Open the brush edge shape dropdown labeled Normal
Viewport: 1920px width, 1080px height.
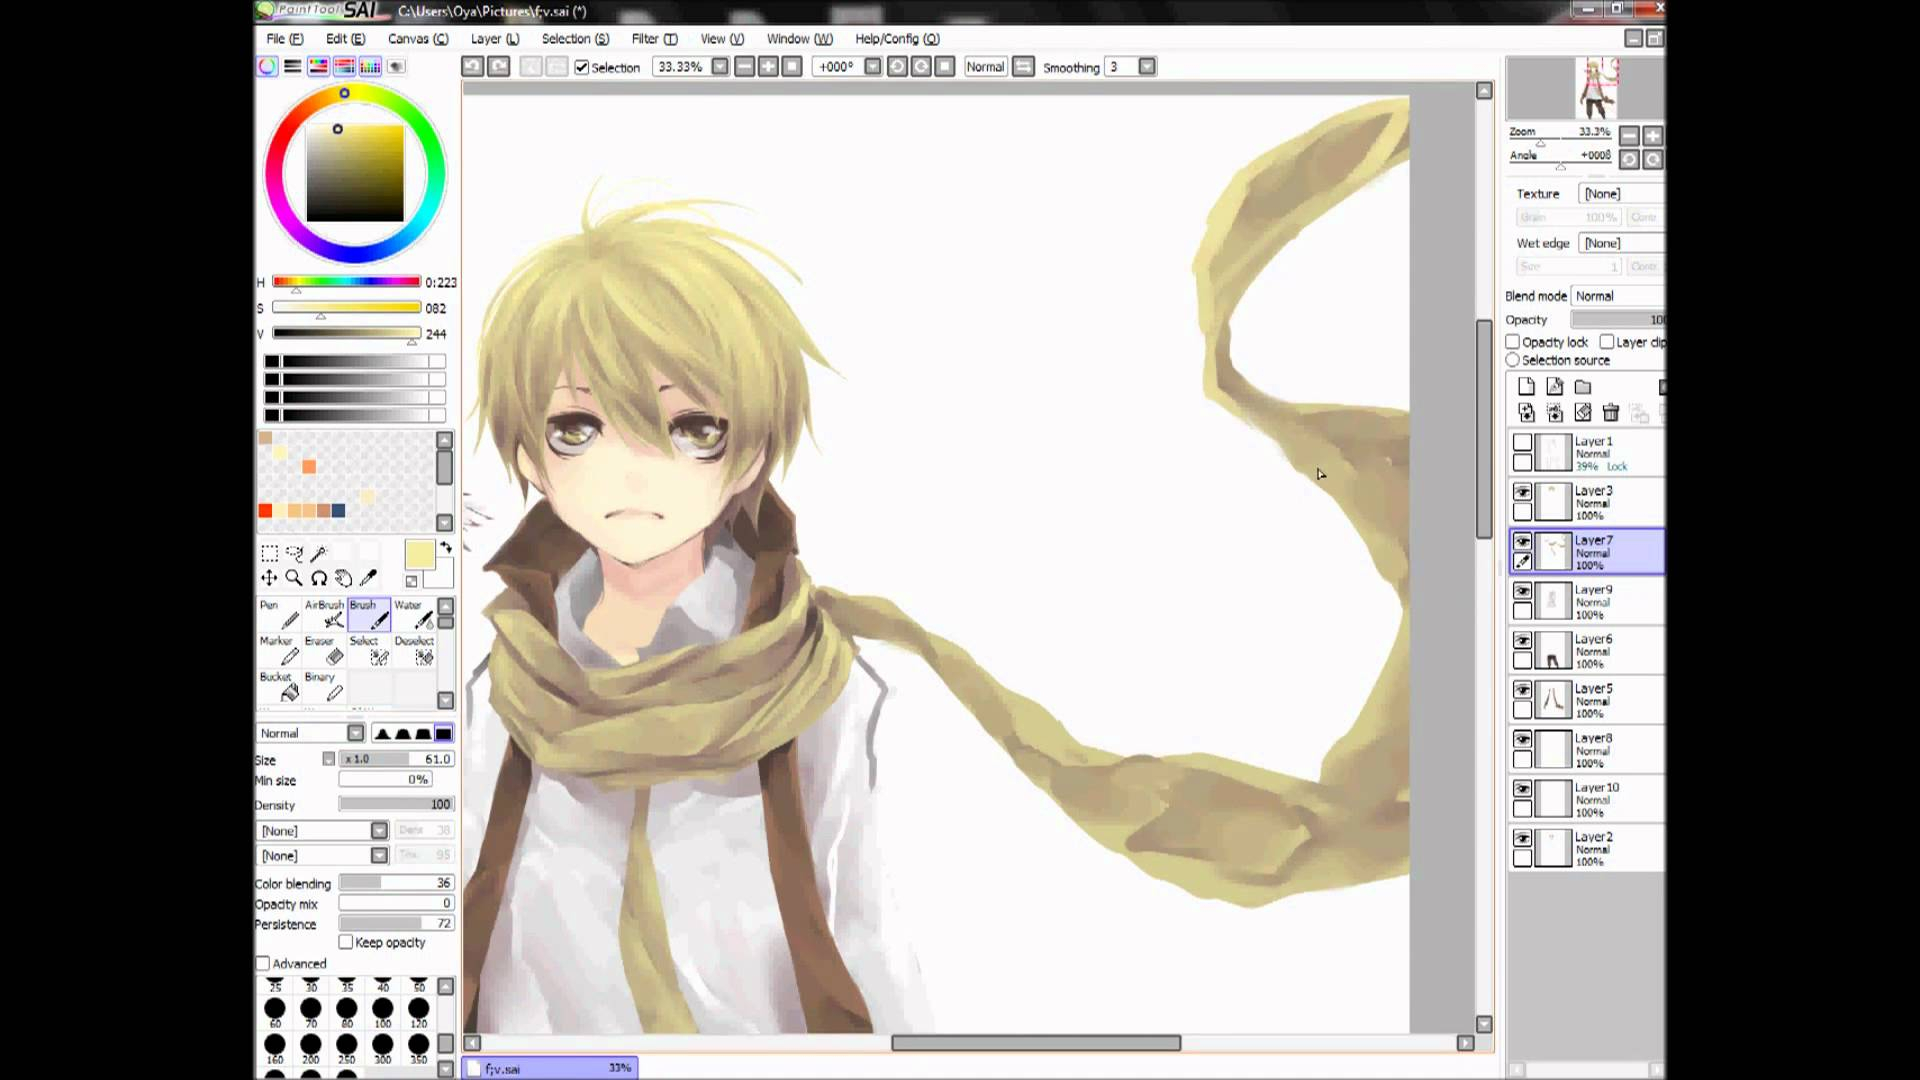310,732
